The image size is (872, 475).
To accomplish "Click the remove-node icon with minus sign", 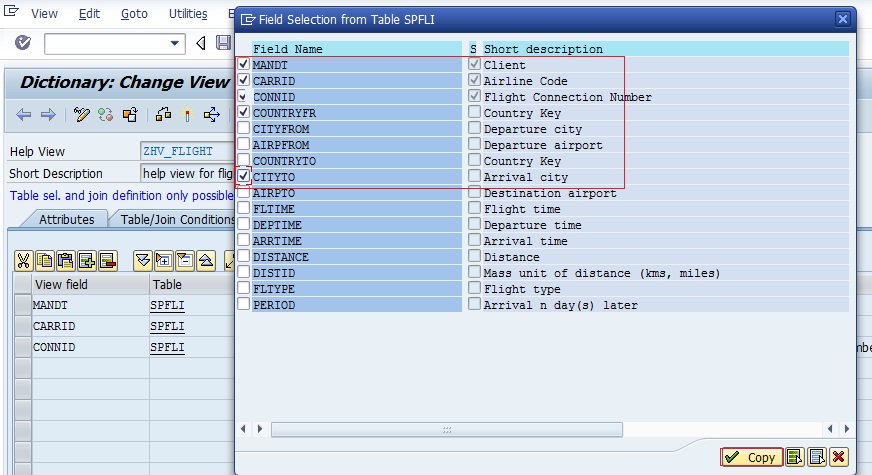I will click(185, 260).
